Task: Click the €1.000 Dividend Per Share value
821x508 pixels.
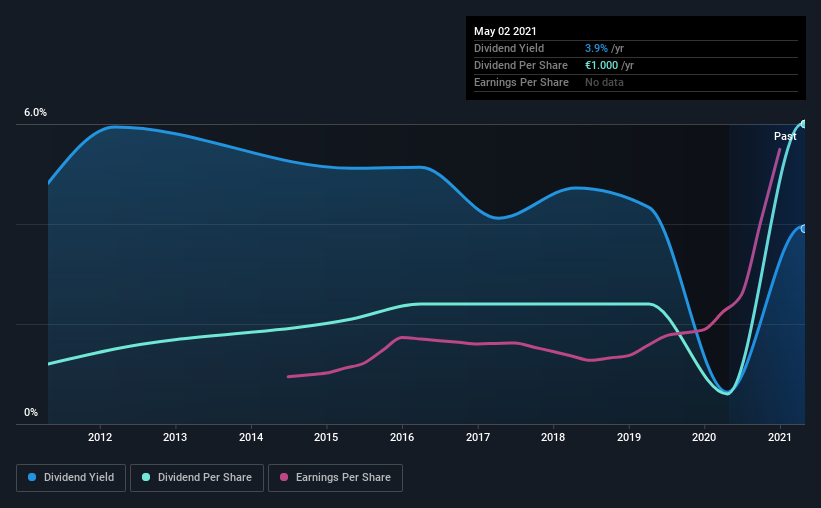Action: click(x=602, y=65)
